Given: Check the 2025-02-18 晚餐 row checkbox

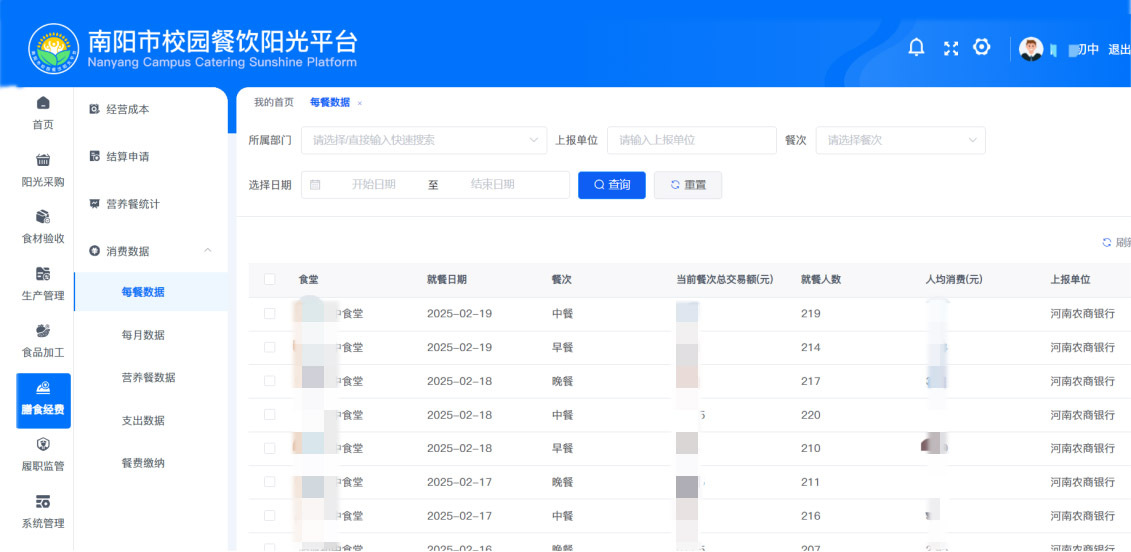Looking at the screenshot, I should point(270,381).
